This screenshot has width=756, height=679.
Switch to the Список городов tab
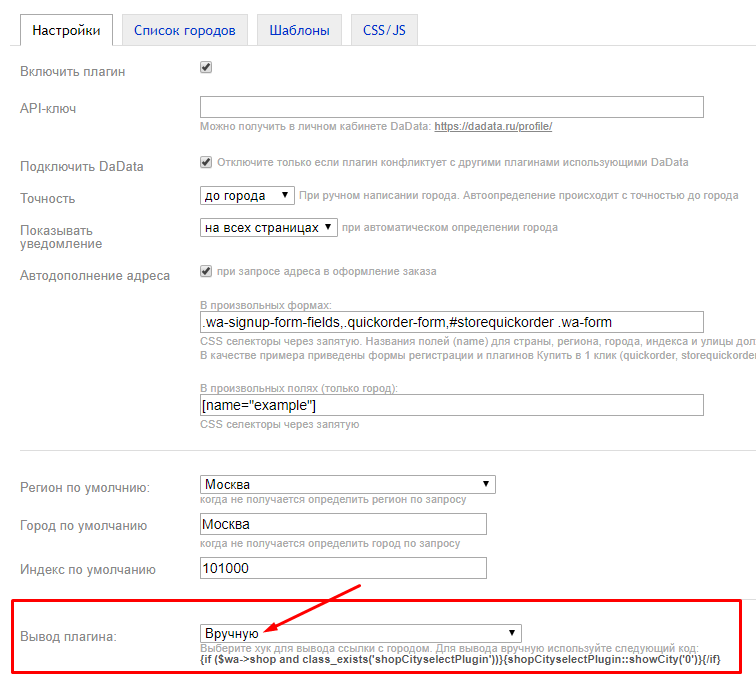point(185,30)
